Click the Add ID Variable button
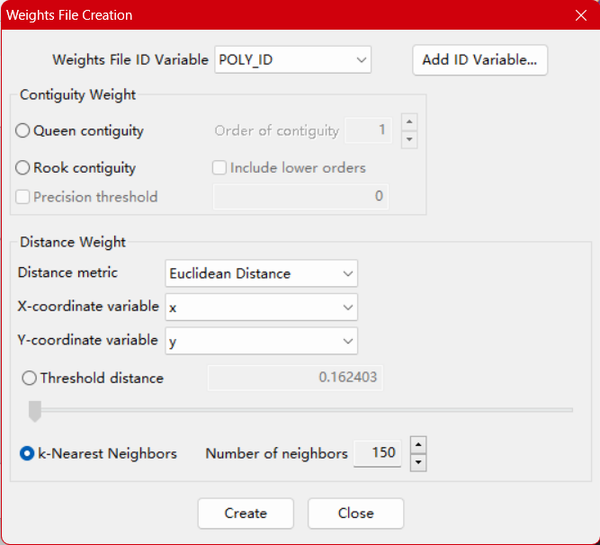Screen dimensions: 600x545 [479, 59]
